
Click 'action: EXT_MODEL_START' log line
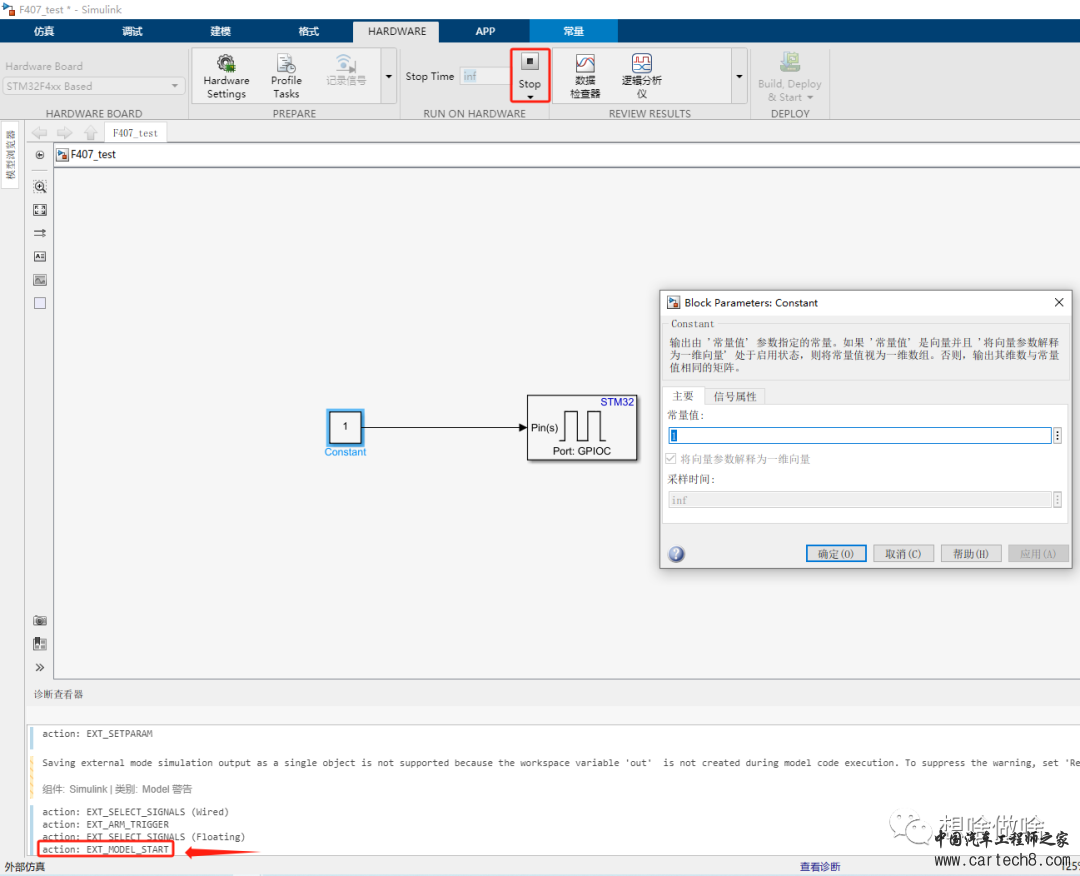click(105, 849)
